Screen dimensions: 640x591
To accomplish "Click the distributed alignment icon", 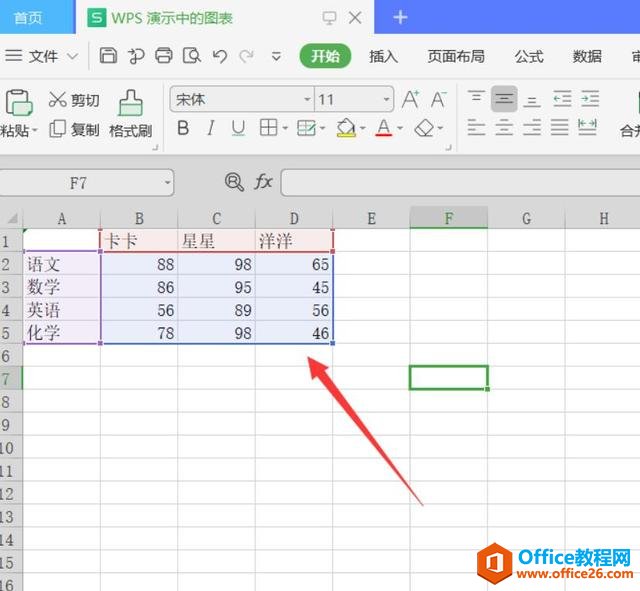I will click(x=587, y=127).
